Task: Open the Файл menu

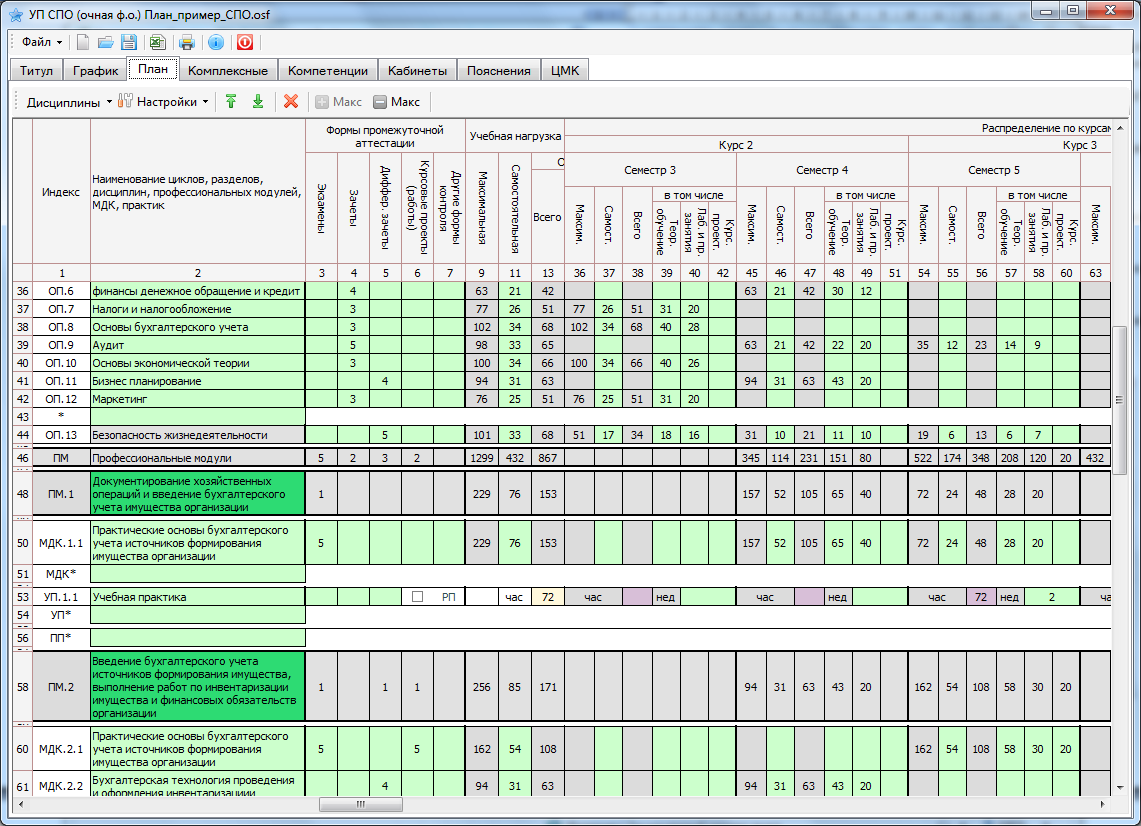Action: coord(41,42)
